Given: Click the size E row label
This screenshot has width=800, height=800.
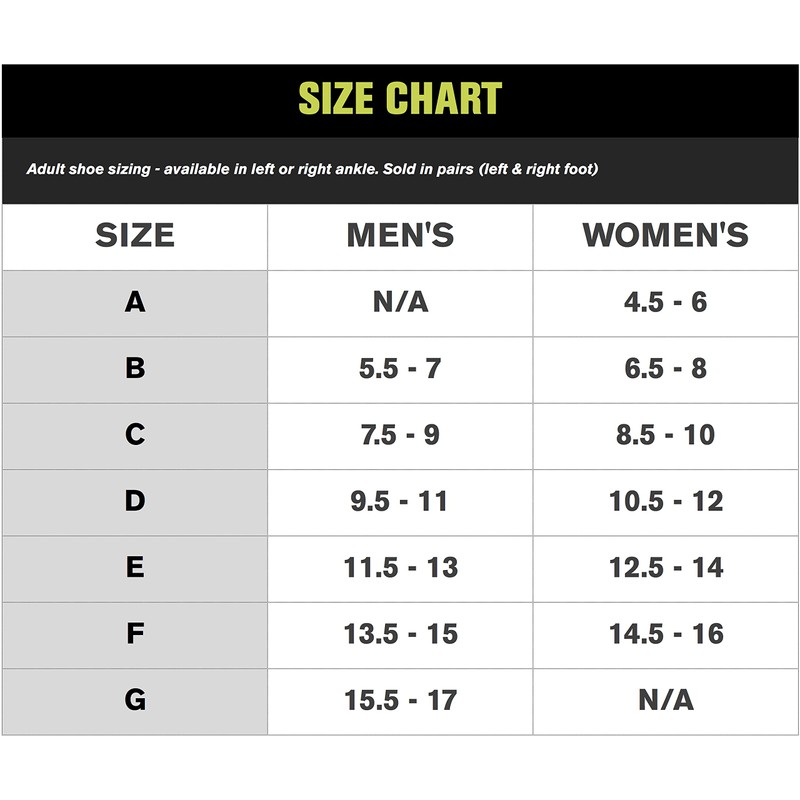Looking at the screenshot, I should (135, 567).
